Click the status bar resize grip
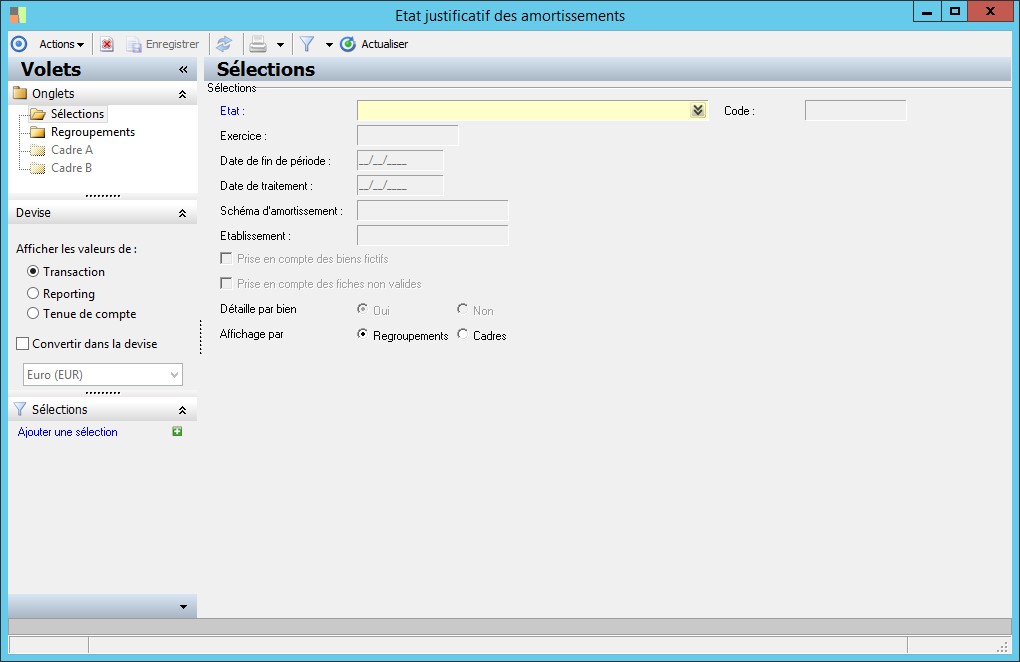Screen dimensions: 1020x662 (1002, 646)
